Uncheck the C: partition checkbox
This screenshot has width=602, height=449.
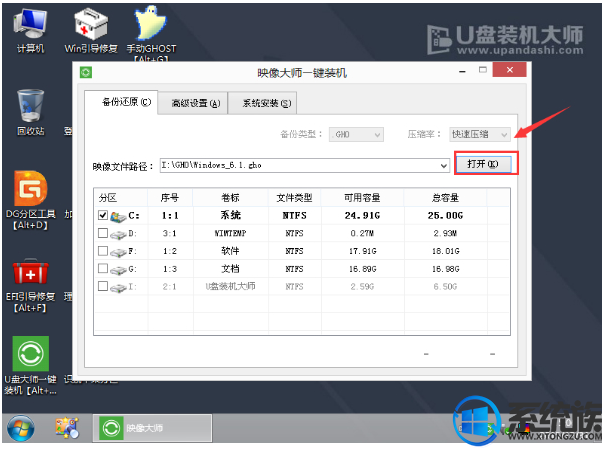tap(103, 215)
